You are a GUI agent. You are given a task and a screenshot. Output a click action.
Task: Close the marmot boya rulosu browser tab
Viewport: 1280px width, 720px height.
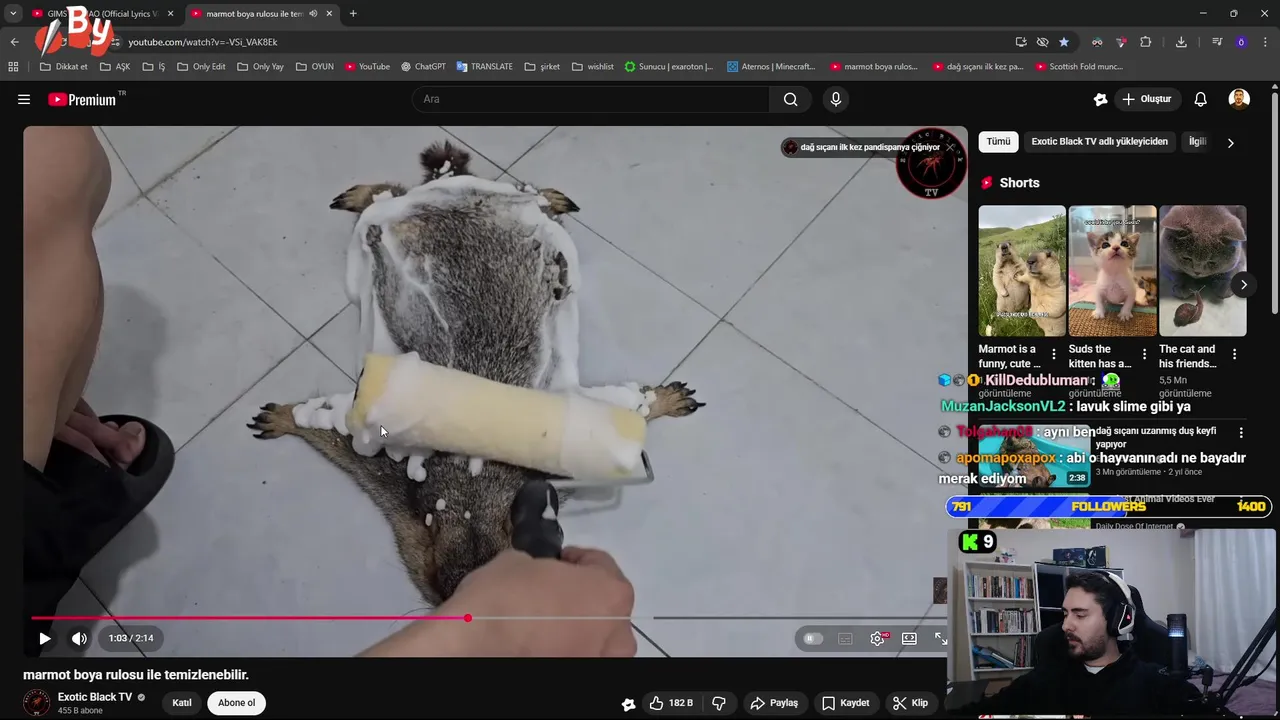point(329,14)
